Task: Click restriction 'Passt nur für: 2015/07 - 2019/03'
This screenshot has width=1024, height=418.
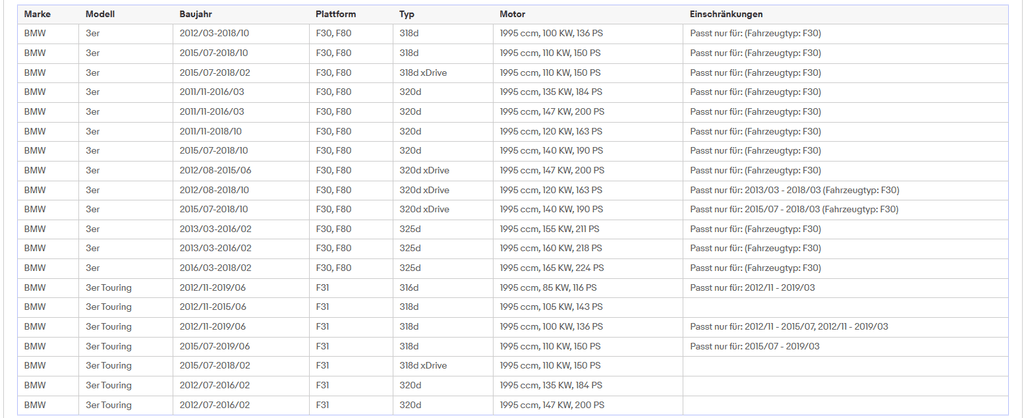Action: coord(754,346)
